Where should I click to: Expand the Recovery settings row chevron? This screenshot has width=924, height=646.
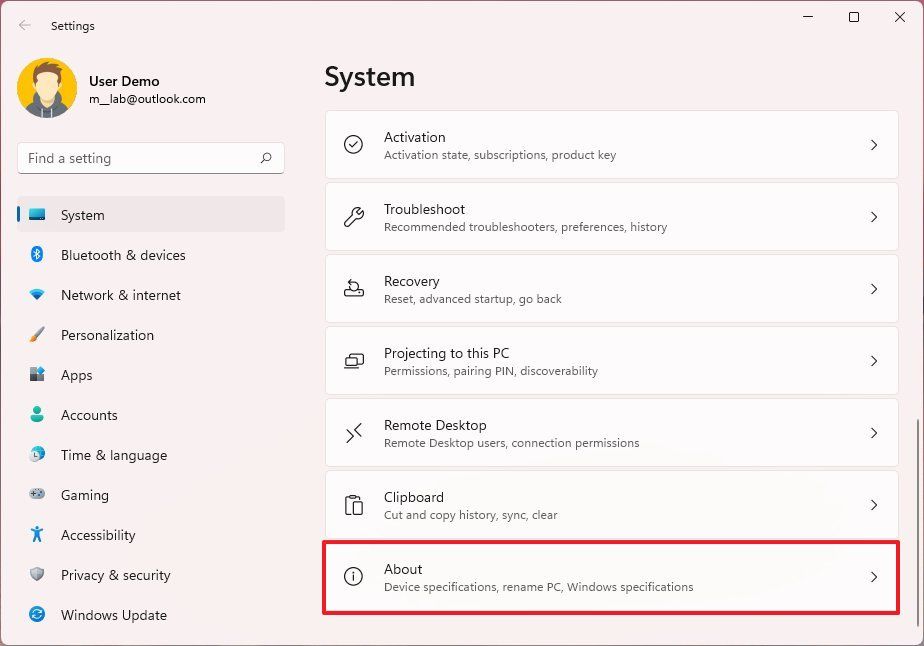[874, 289]
